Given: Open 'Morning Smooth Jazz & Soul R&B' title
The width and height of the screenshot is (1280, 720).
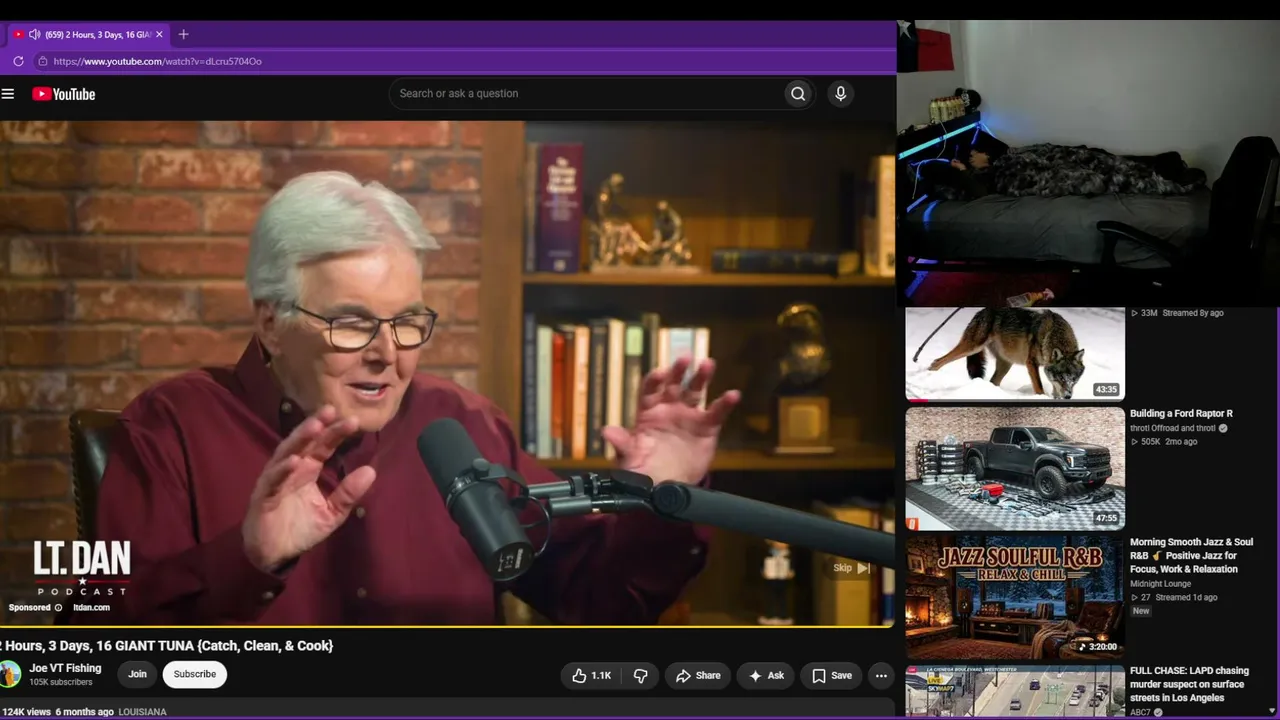Looking at the screenshot, I should pyautogui.click(x=1191, y=556).
